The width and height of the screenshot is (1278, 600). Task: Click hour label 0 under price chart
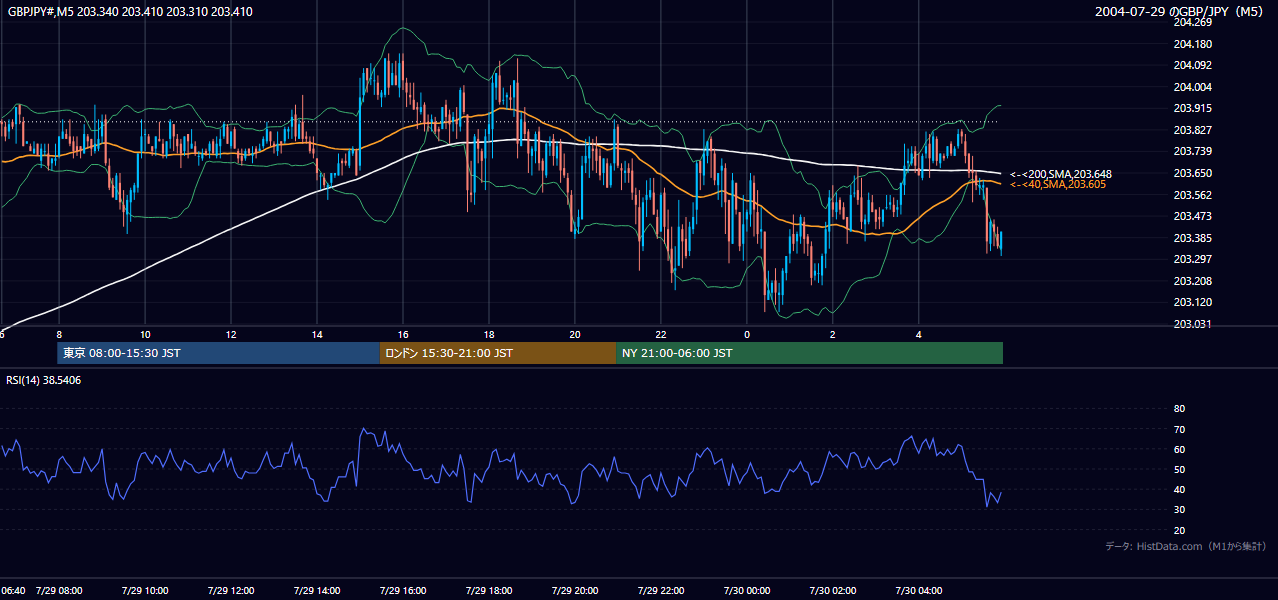click(747, 334)
